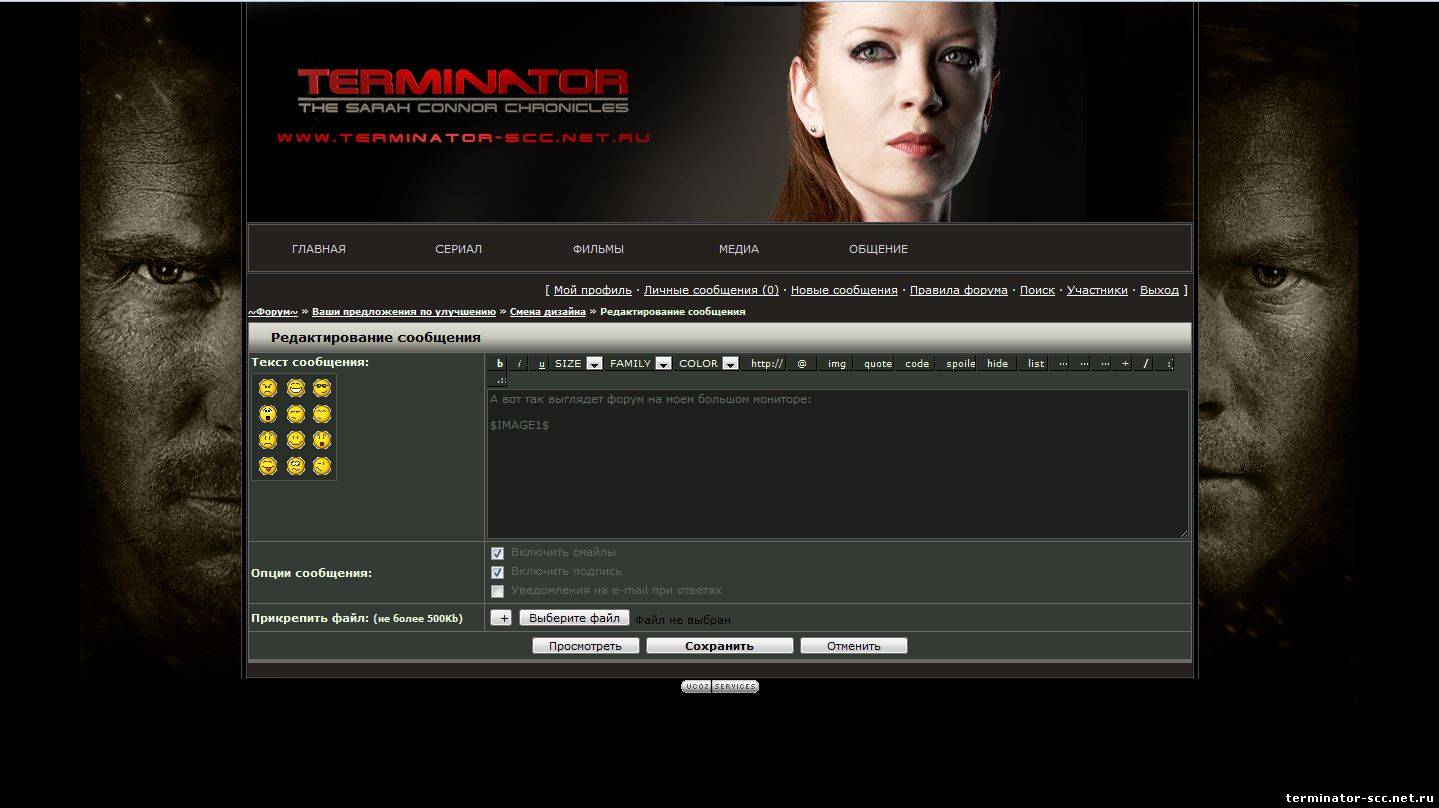Screen dimensions: 1439x808
Task: Insert the sad frowning smiley
Action: 268,440
